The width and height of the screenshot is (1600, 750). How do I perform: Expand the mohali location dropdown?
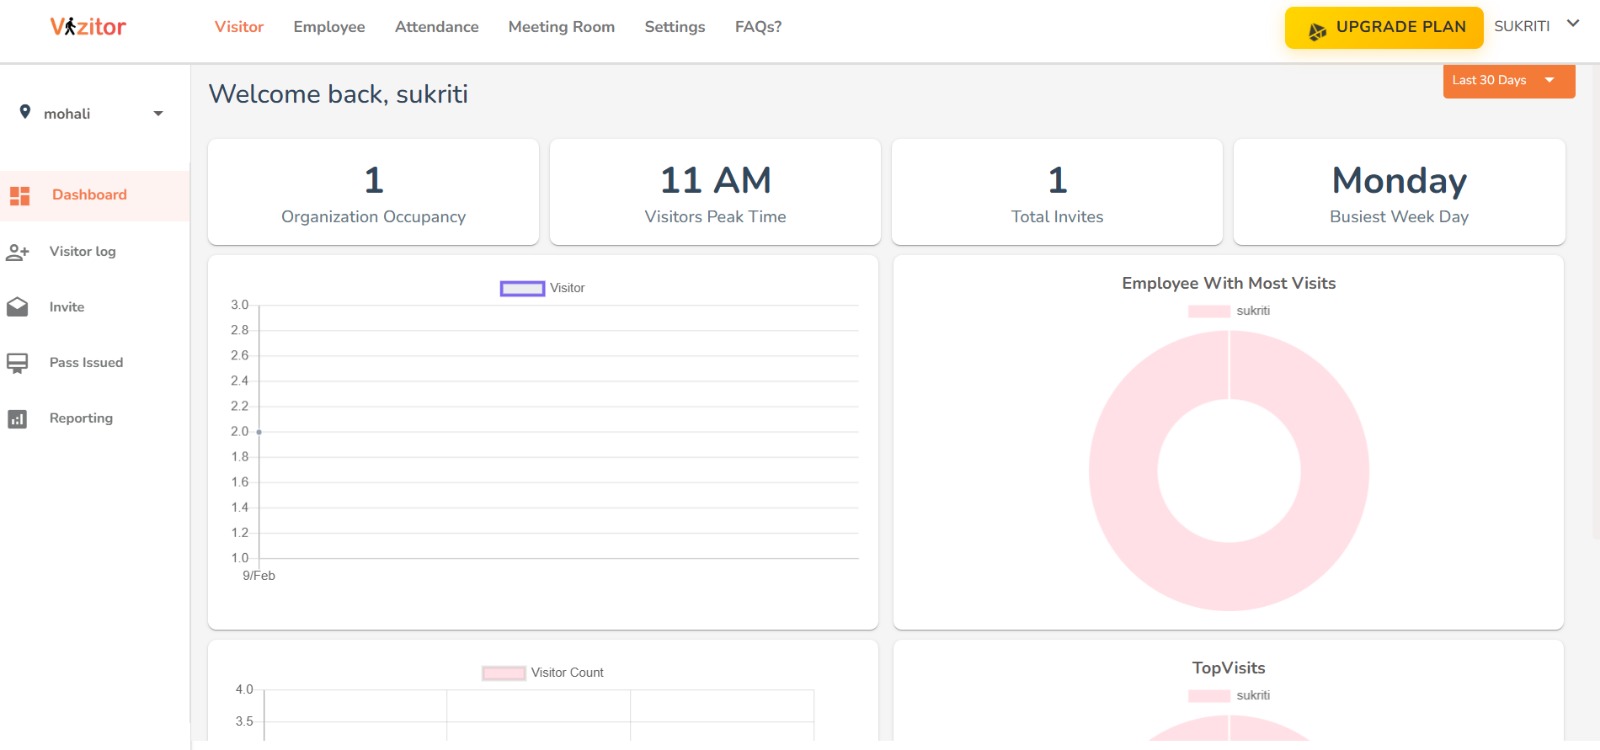click(158, 114)
